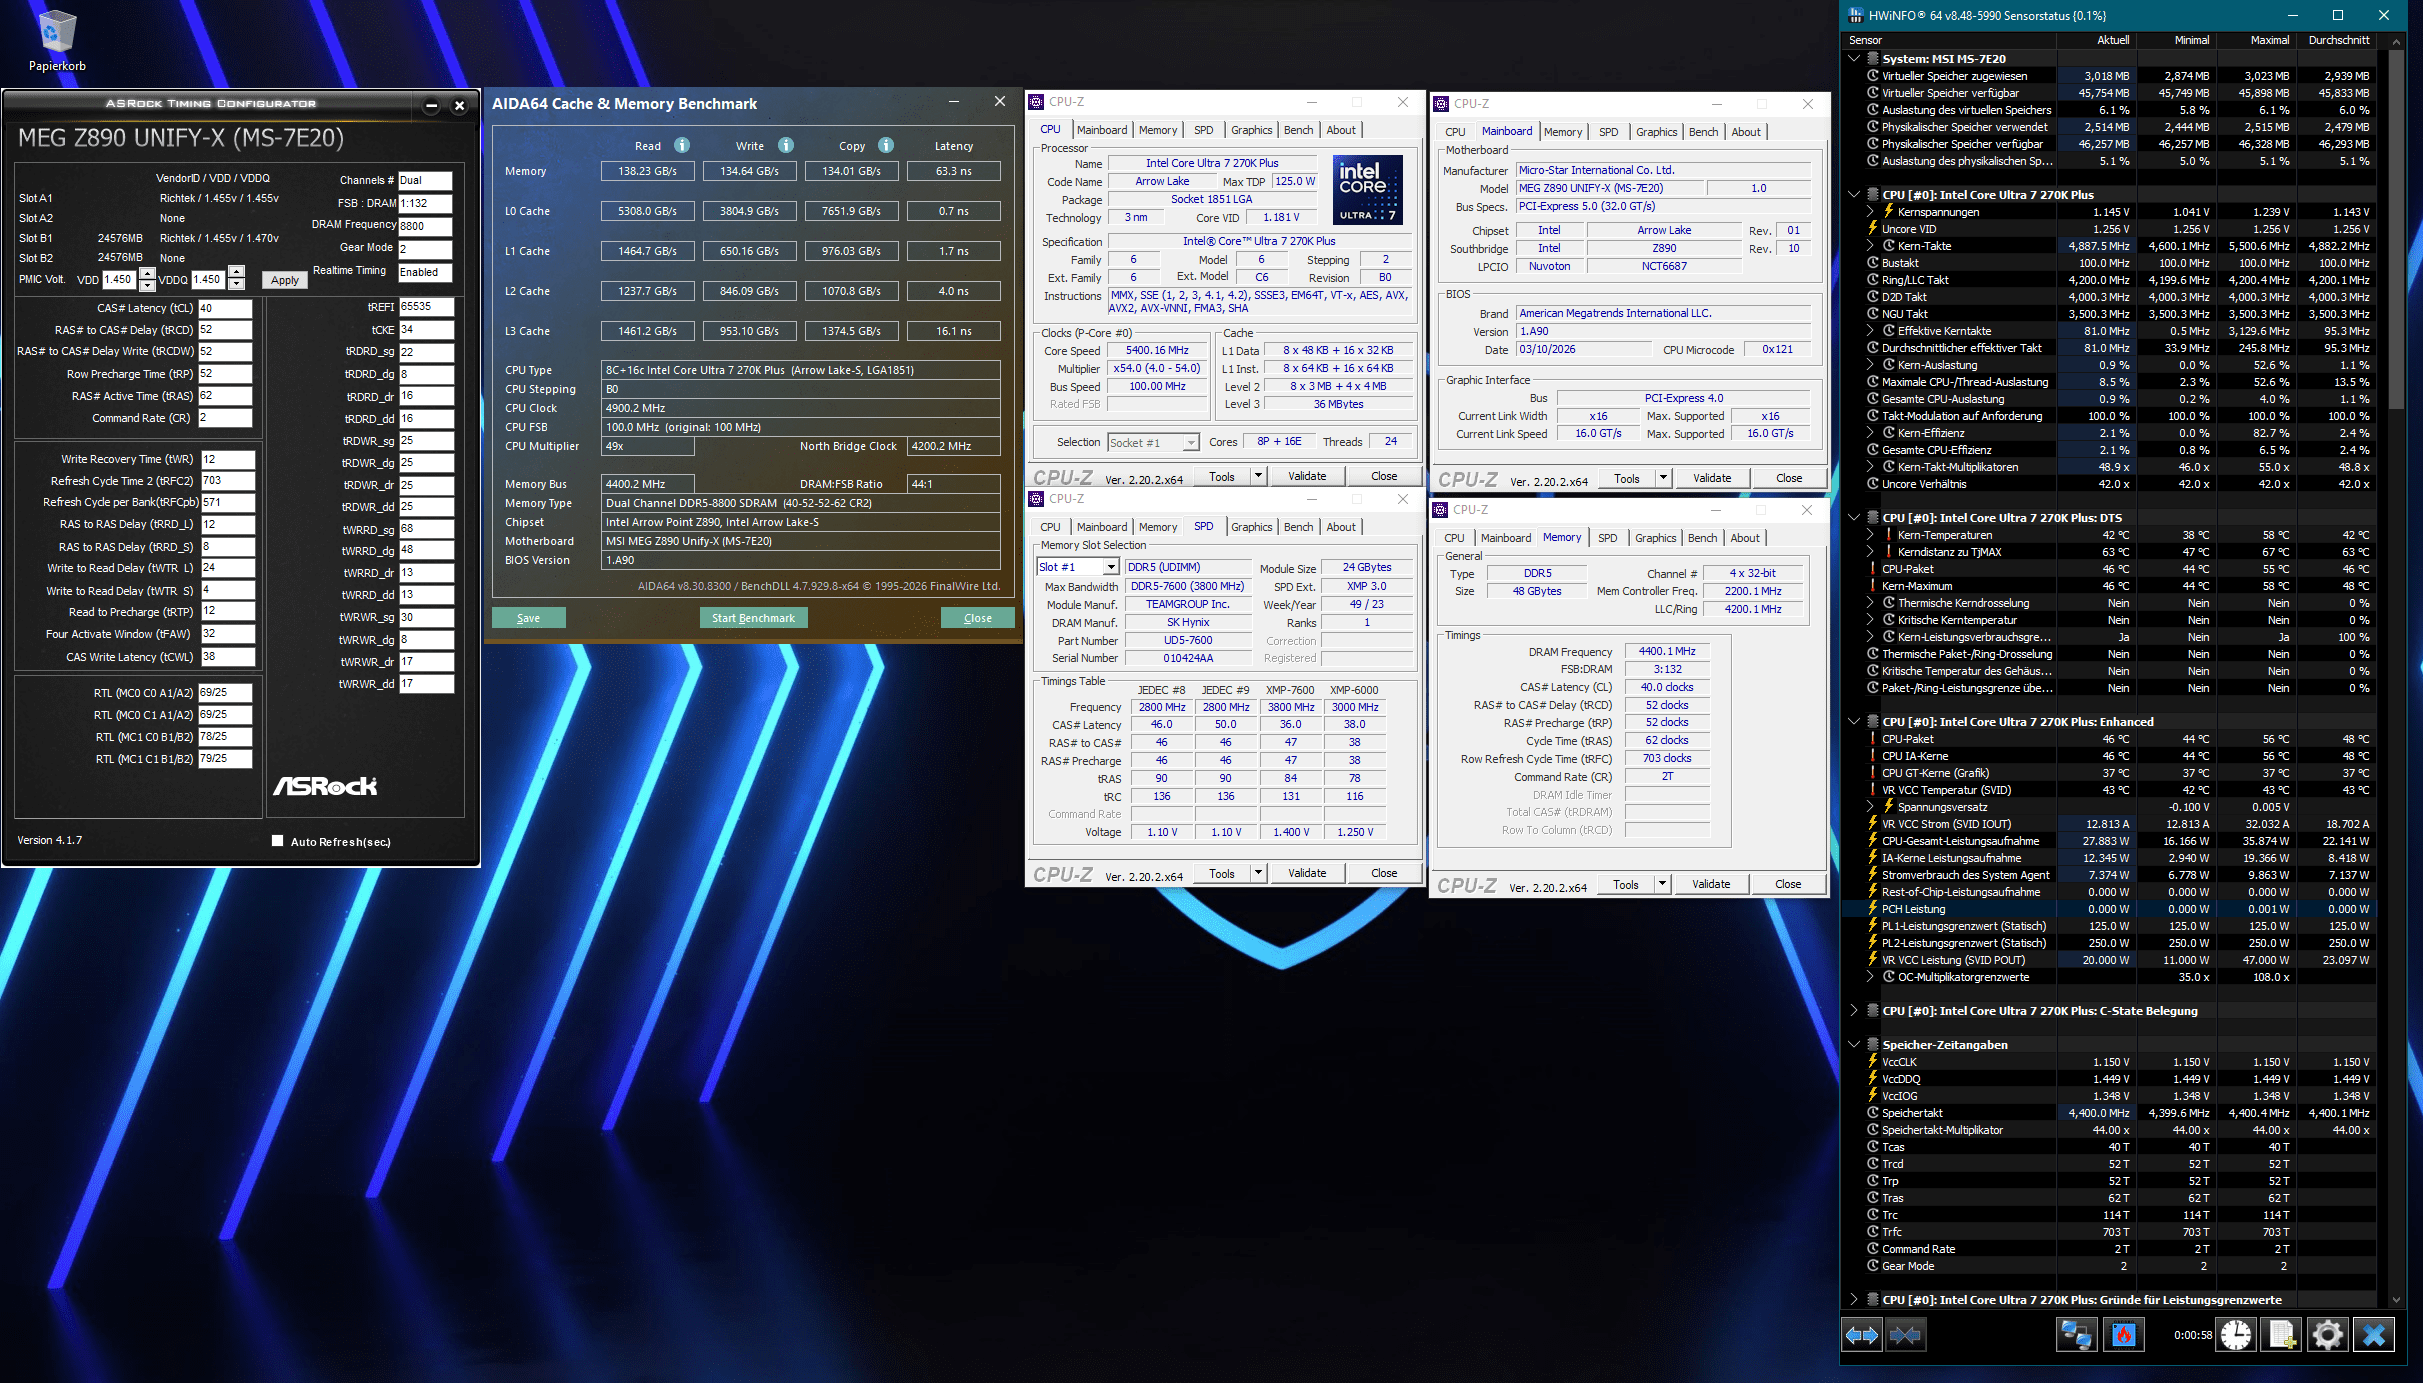Screen dimensions: 2423x1383
Task: Increase VDD voltage with up stepper arrow
Action: (x=147, y=274)
